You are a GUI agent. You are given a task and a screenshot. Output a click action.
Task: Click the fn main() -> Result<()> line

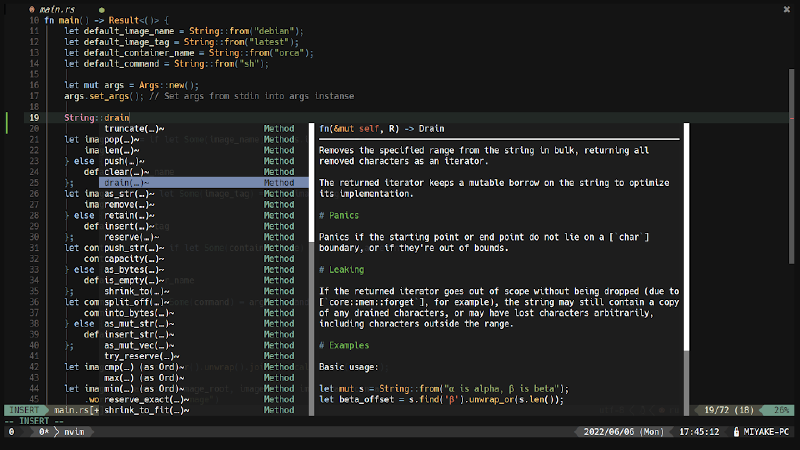[x=106, y=20]
